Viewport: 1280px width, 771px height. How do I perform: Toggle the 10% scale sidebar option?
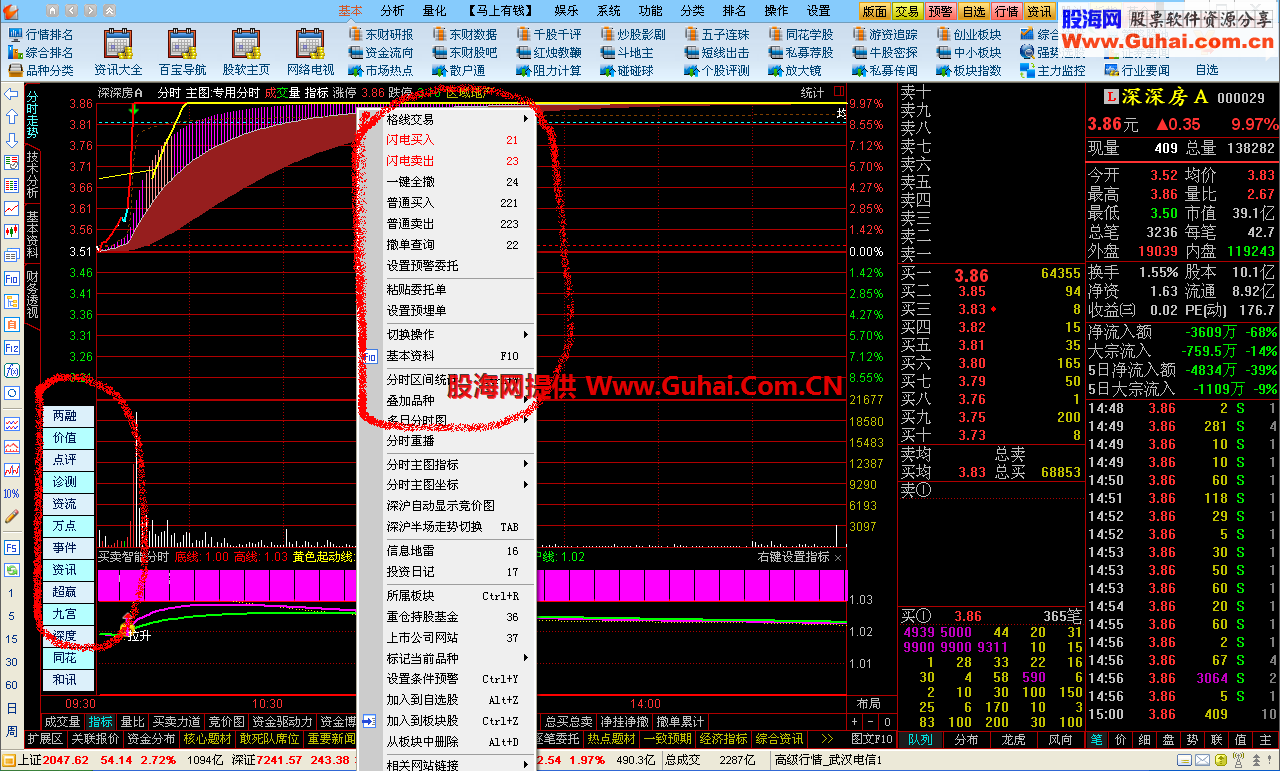(11, 494)
